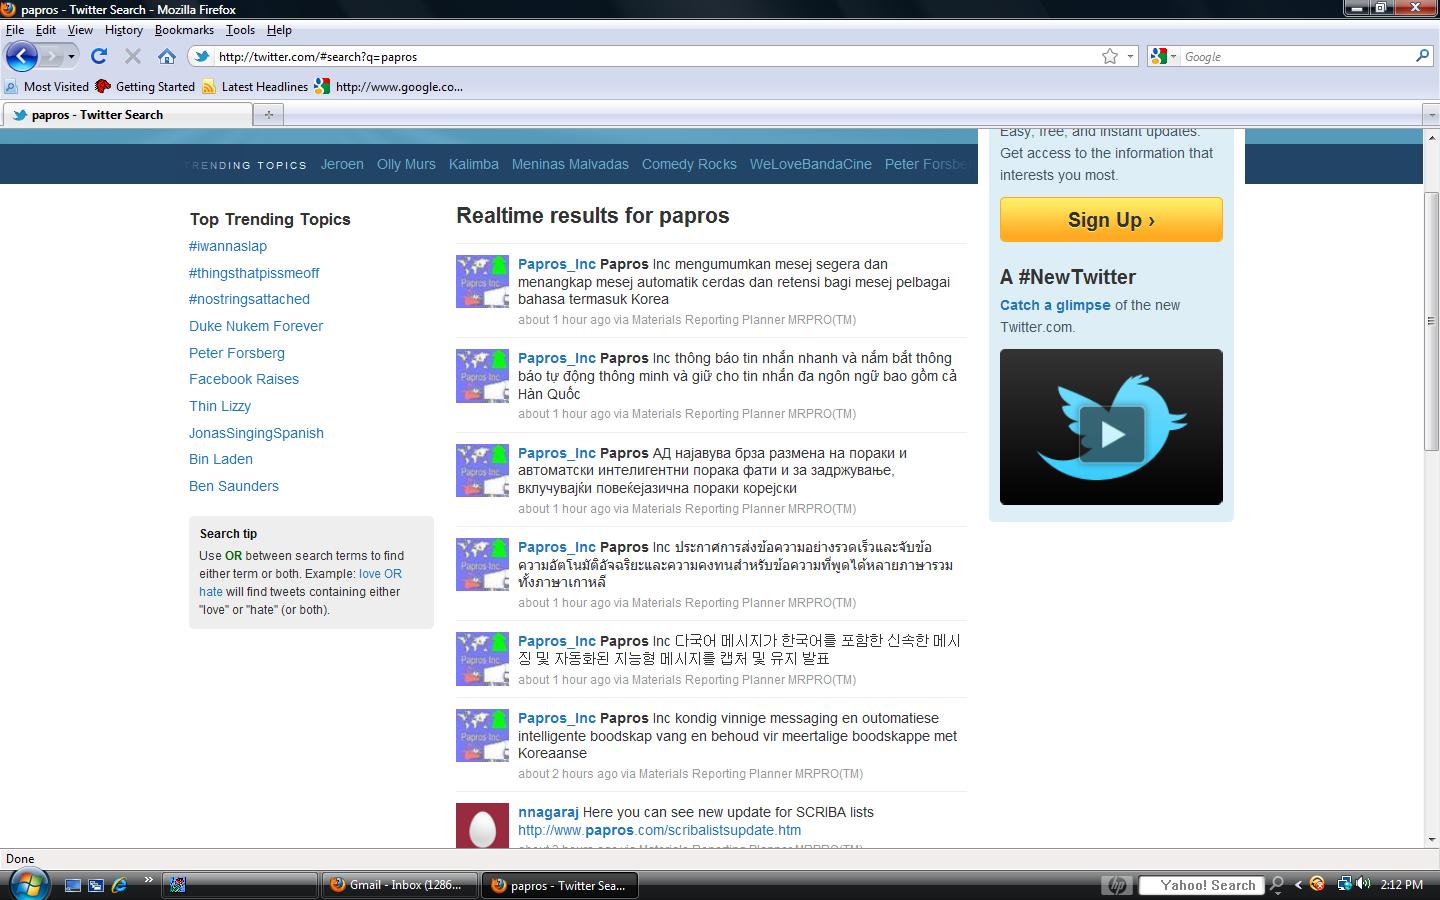This screenshot has width=1440, height=900.
Task: Reload the page with the refresh icon
Action: click(x=99, y=57)
